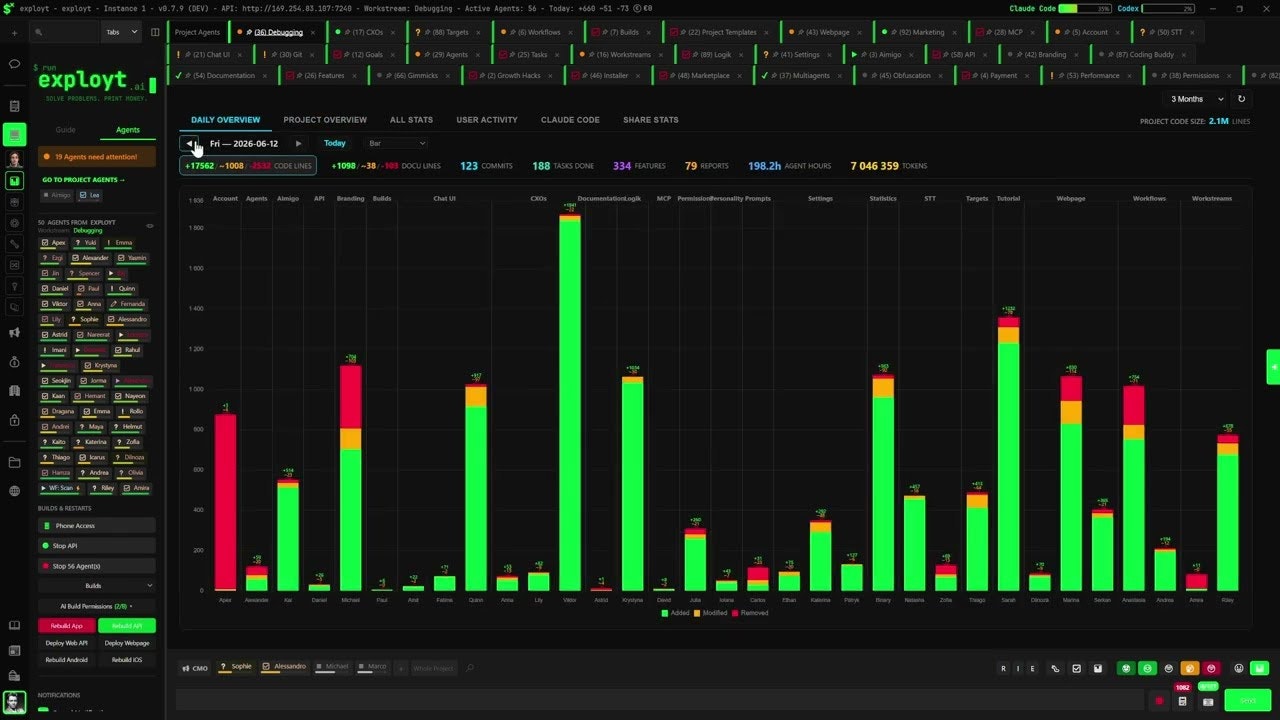Toggle agent Krystyna checkbox chip
This screenshot has height=720, width=1280.
(100, 366)
